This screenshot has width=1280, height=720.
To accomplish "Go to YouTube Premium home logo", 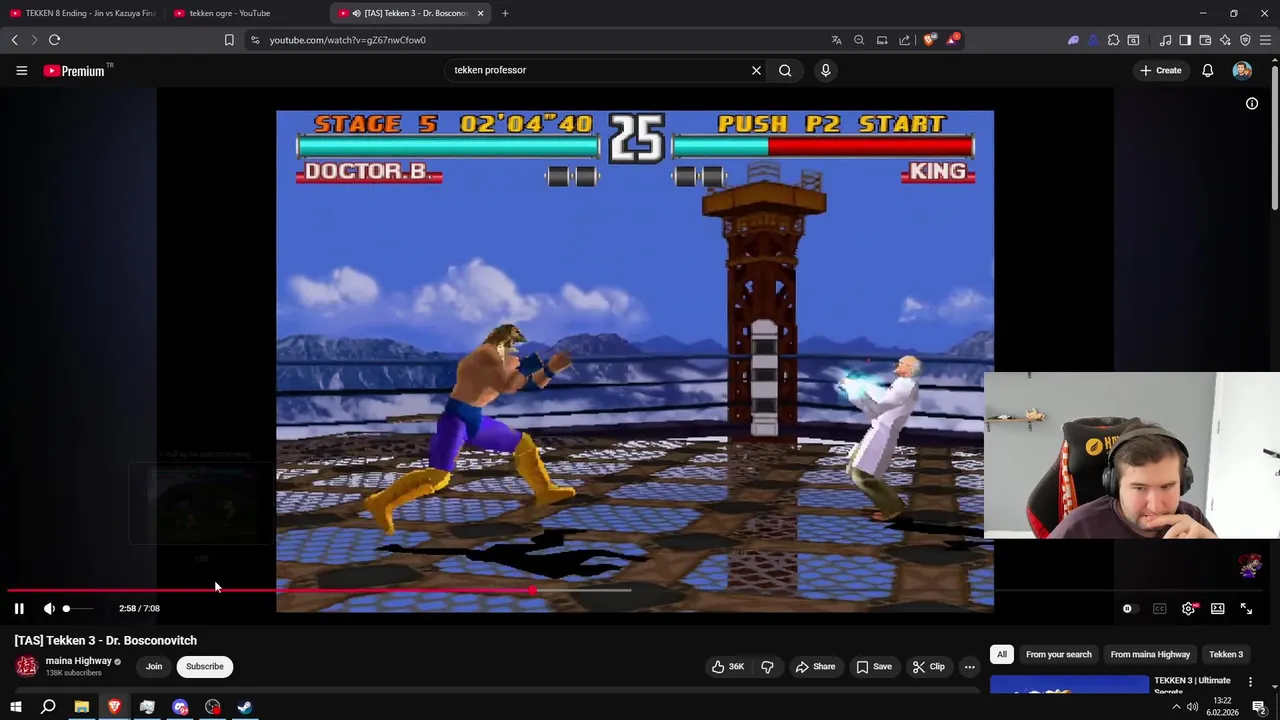I will click(75, 70).
